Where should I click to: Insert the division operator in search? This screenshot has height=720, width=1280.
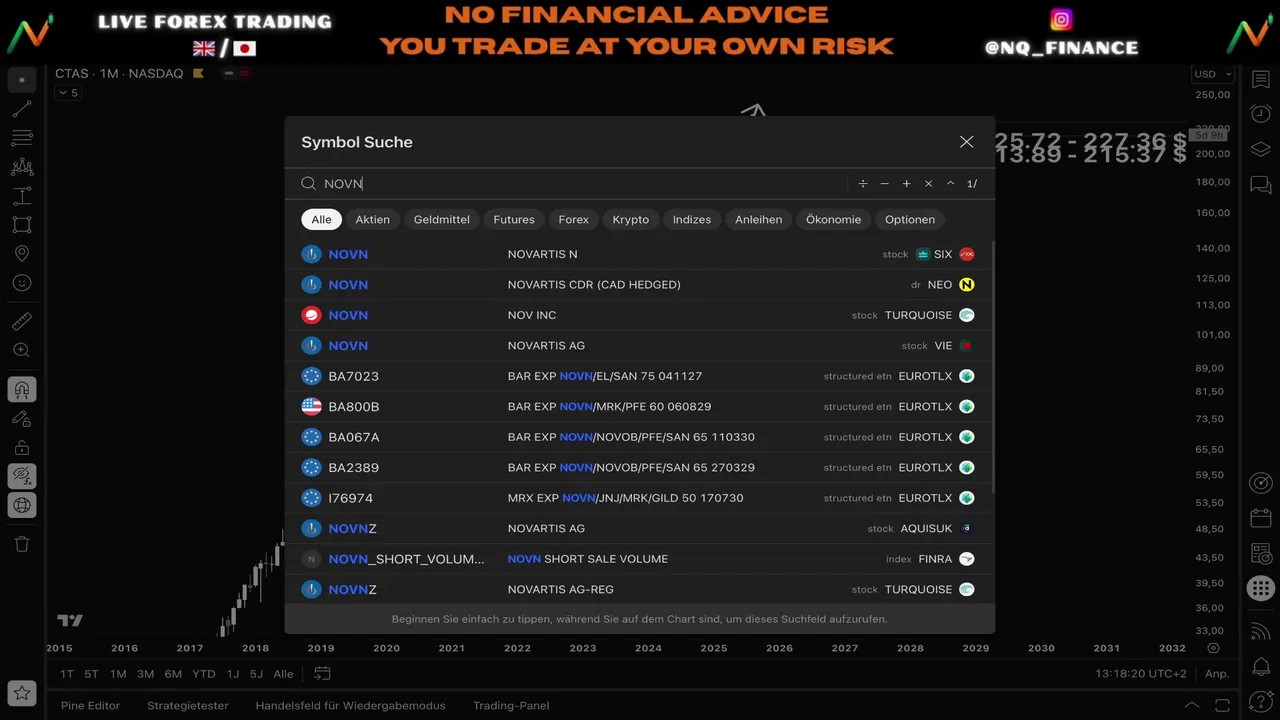pos(863,184)
